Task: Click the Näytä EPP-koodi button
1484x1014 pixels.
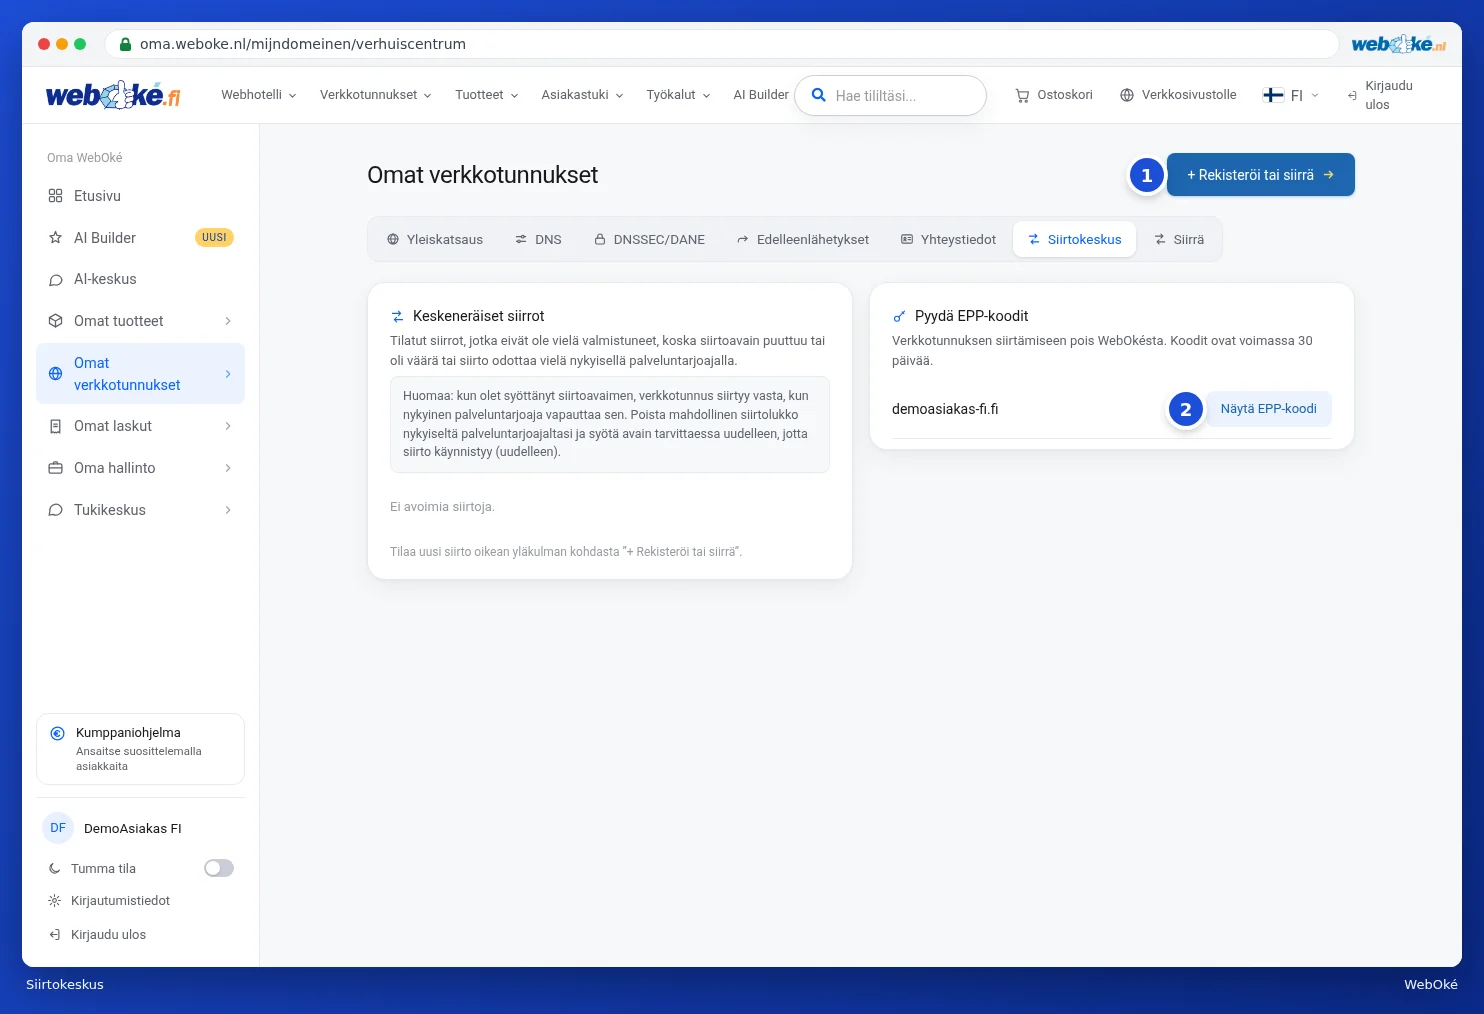Action: click(x=1268, y=409)
